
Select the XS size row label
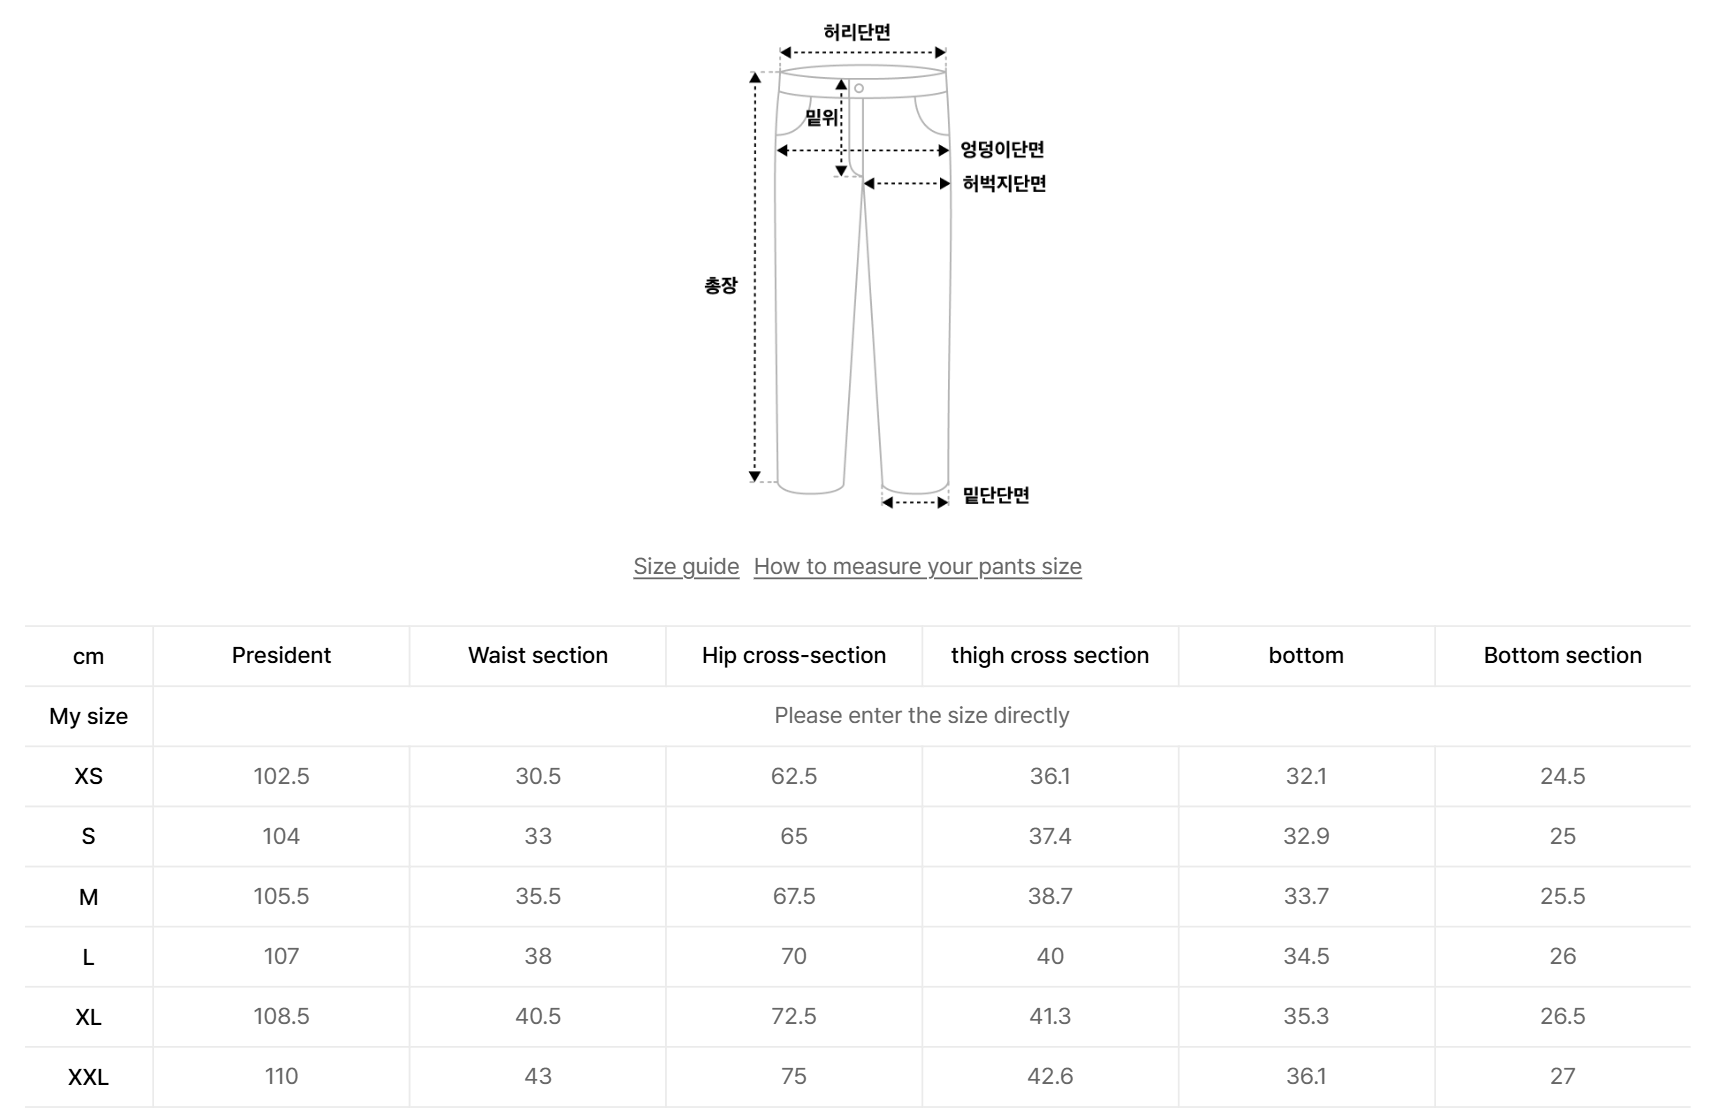(88, 776)
